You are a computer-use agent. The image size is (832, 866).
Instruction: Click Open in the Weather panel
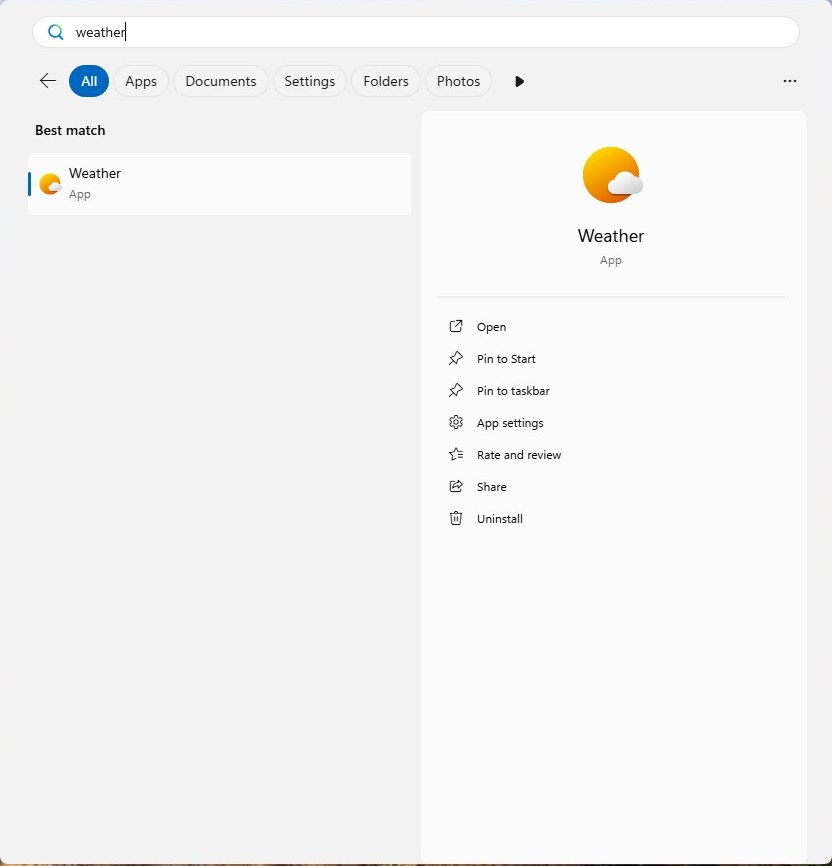coord(491,327)
